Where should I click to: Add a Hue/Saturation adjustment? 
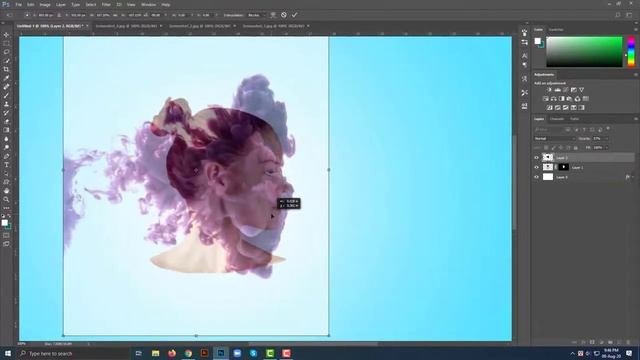pos(546,99)
